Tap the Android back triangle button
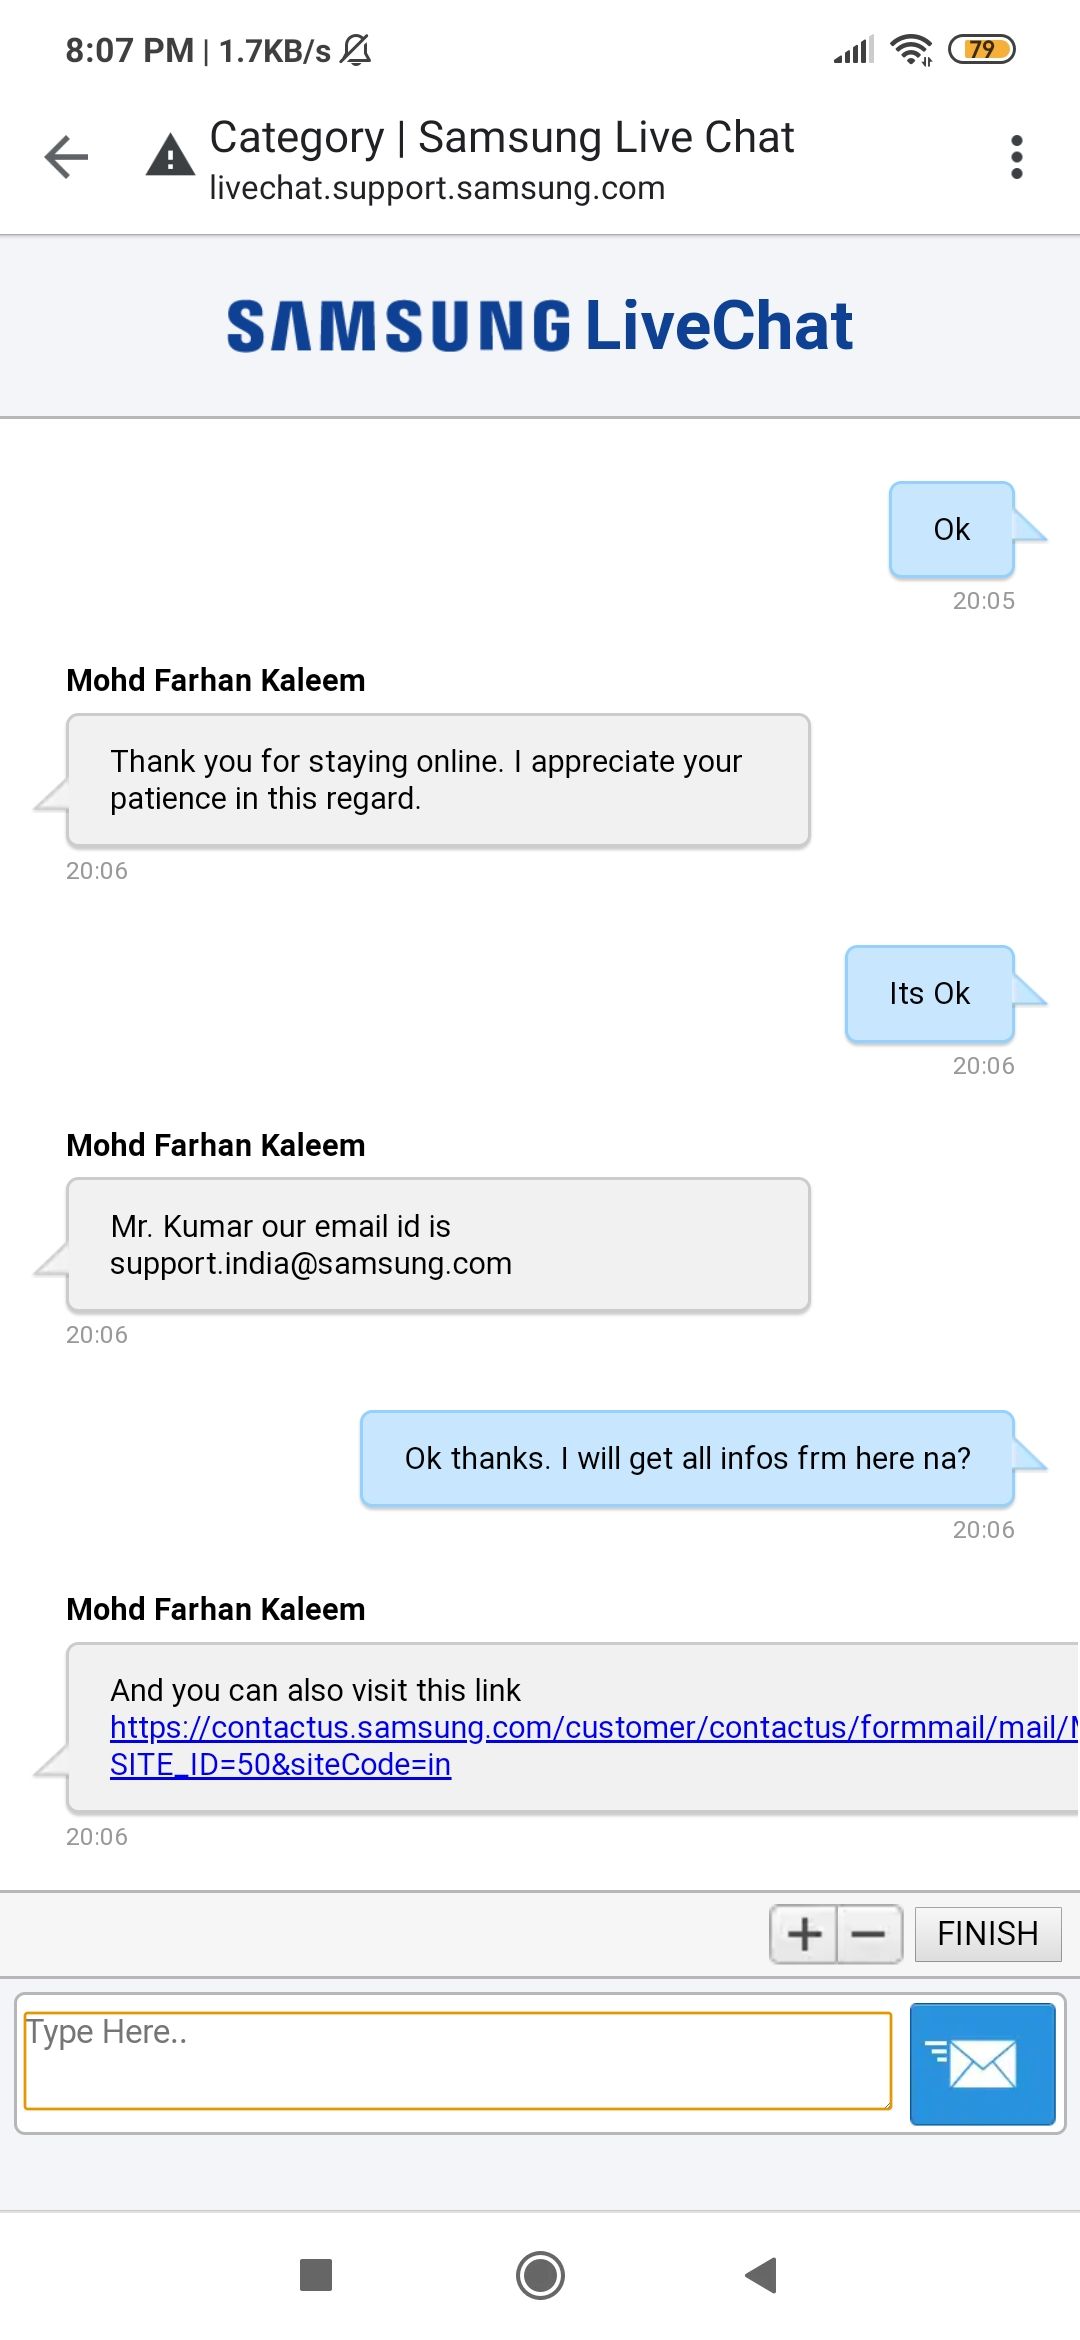The width and height of the screenshot is (1080, 2340). point(762,2275)
